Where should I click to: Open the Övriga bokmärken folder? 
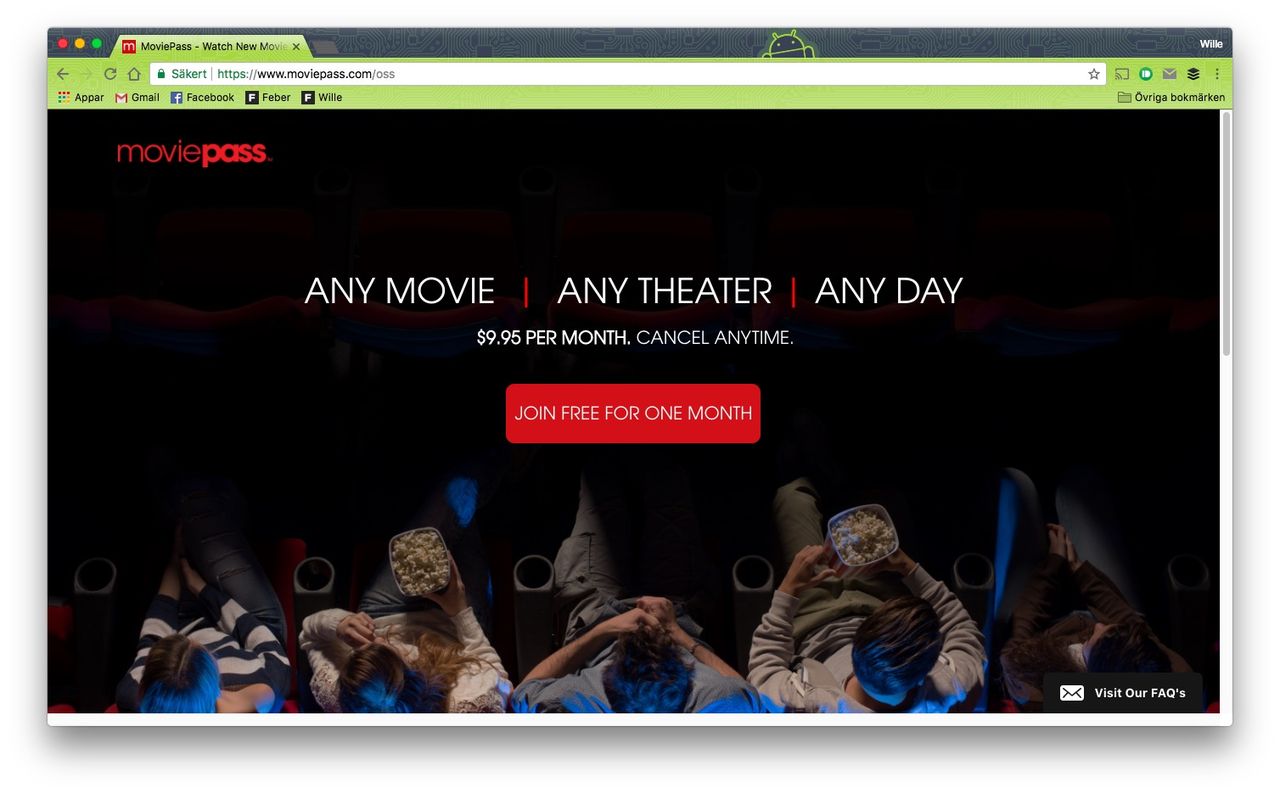(1171, 97)
